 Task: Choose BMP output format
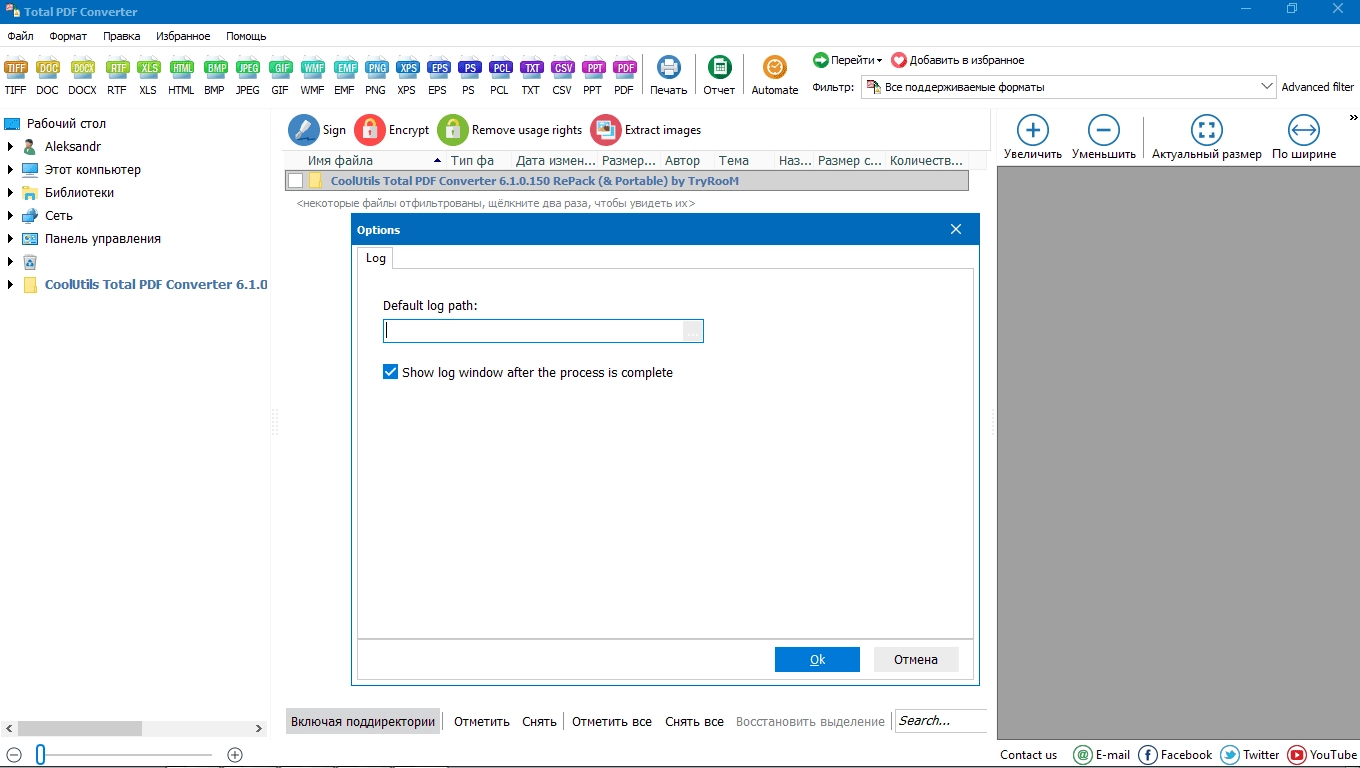pos(214,76)
